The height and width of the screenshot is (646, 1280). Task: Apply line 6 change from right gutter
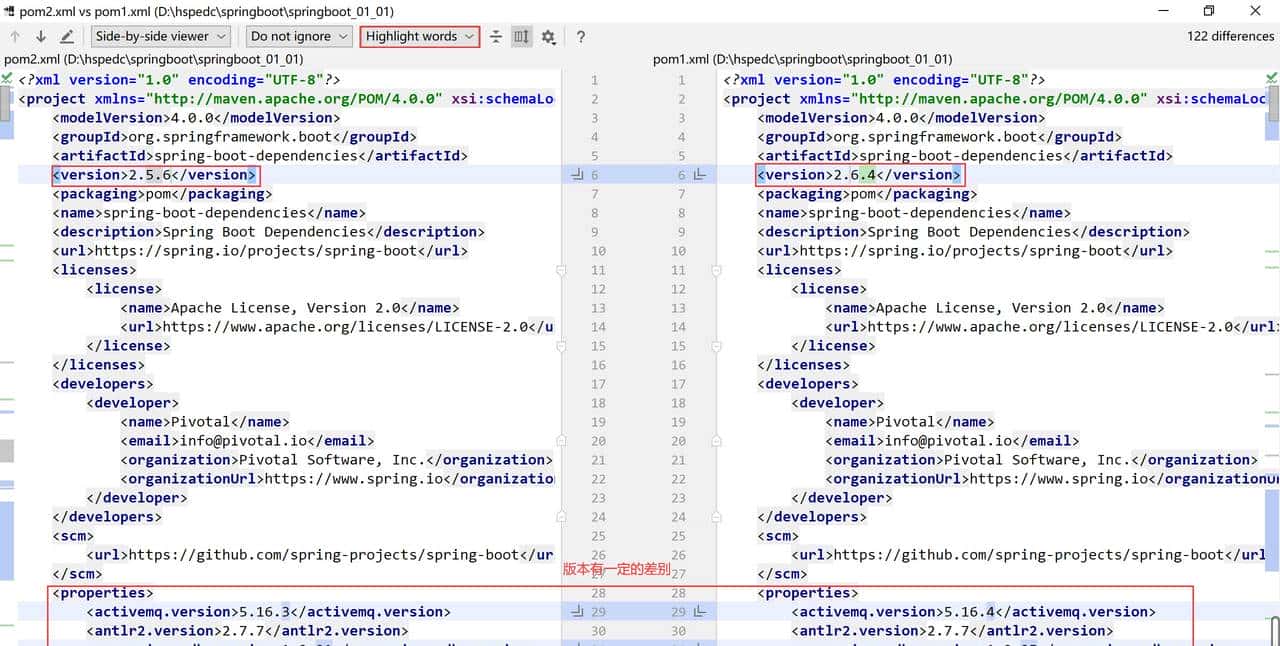click(x=700, y=175)
